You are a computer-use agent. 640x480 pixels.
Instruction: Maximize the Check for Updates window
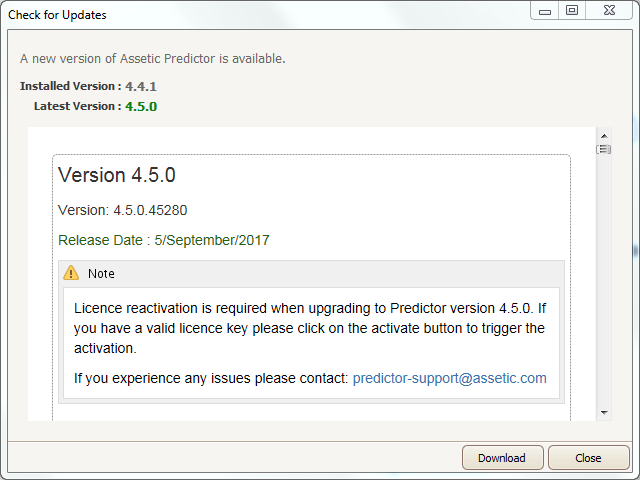pos(572,11)
